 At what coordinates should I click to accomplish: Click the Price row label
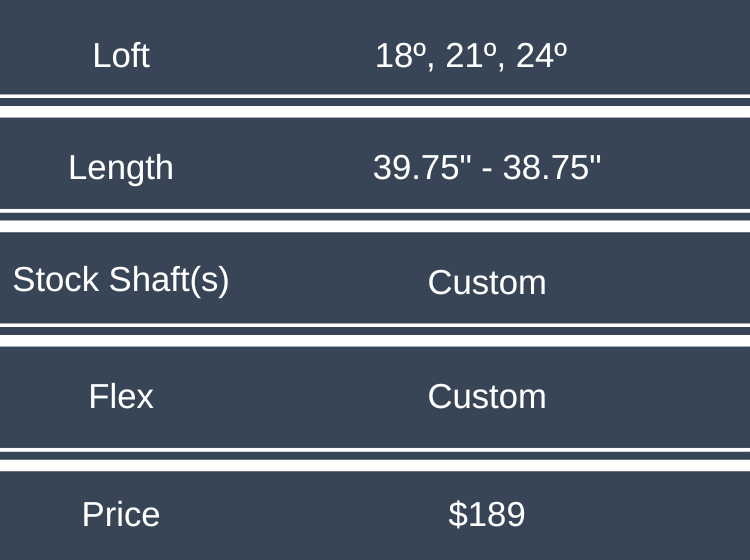(x=121, y=514)
